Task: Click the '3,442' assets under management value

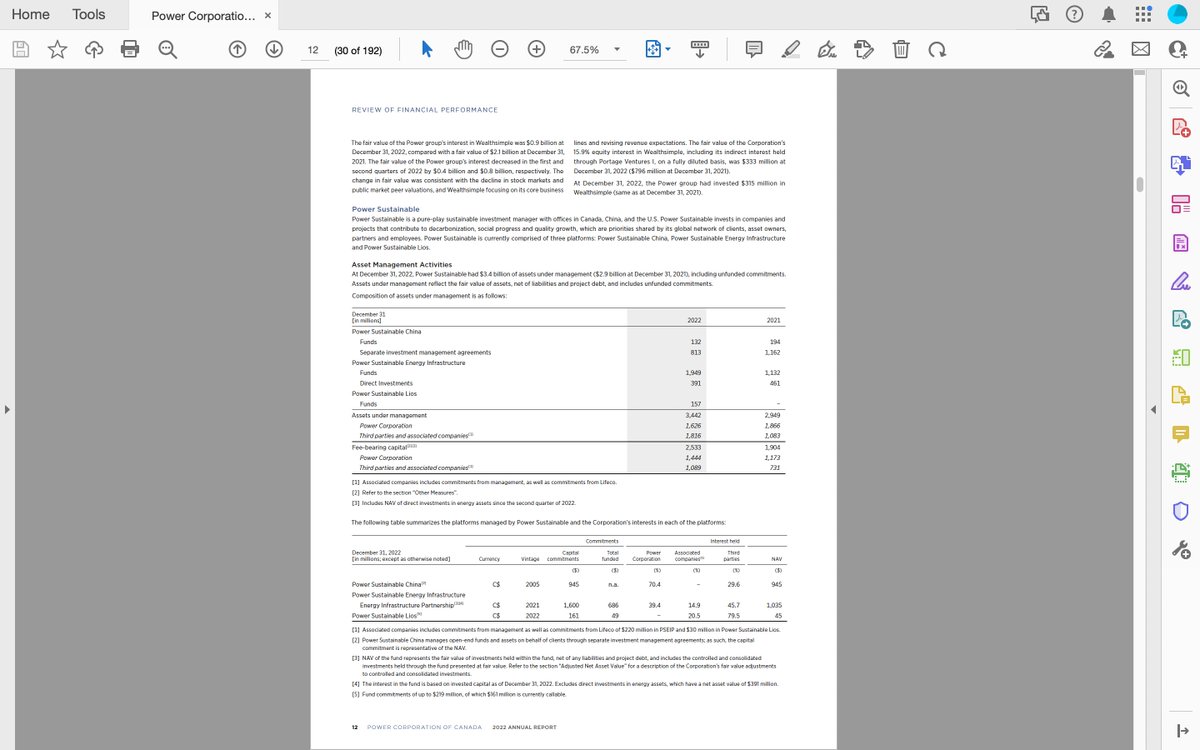Action: pos(694,415)
